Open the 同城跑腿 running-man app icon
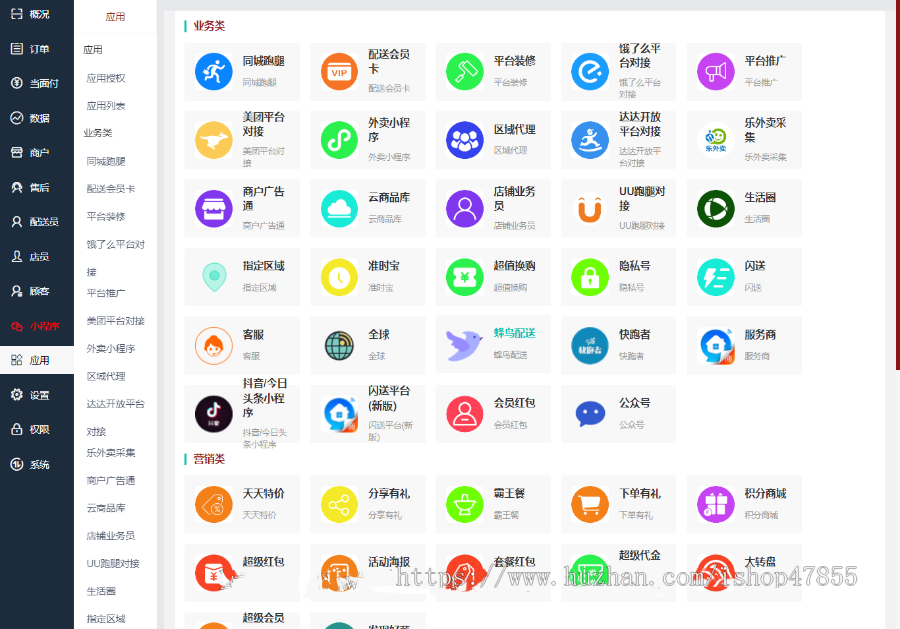Image resolution: width=900 pixels, height=629 pixels. [x=214, y=72]
